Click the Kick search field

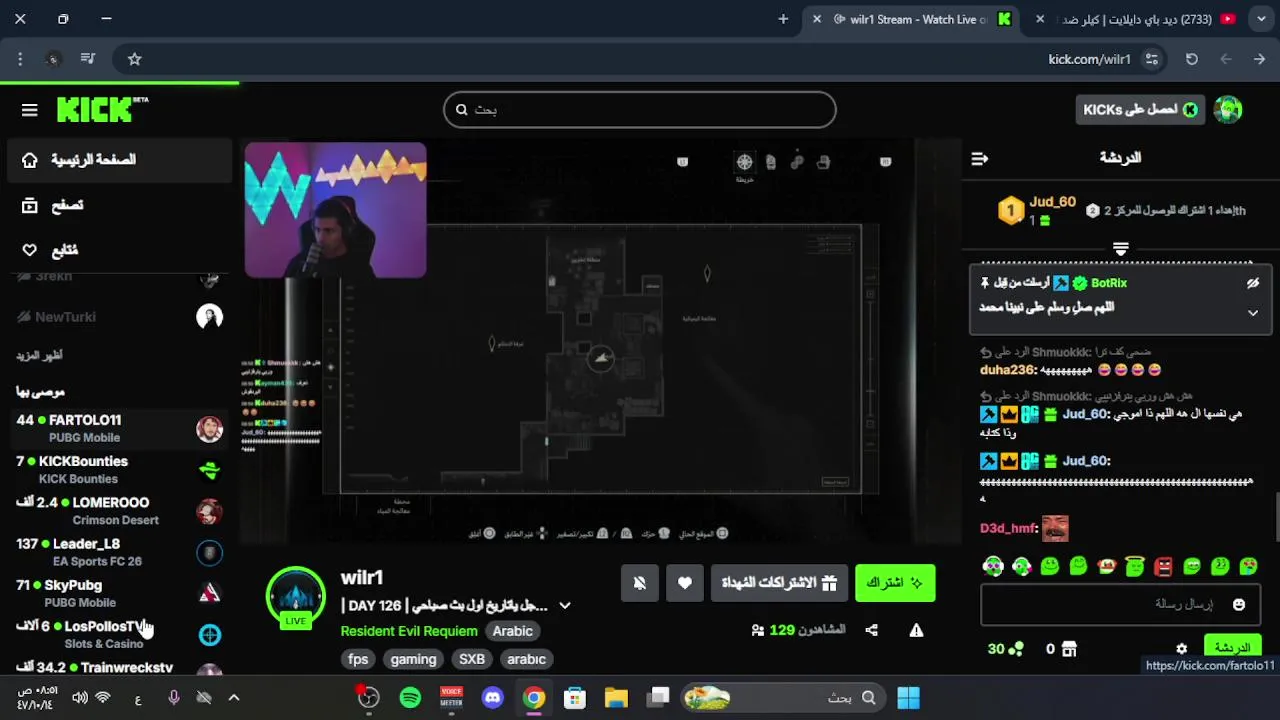[x=640, y=110]
